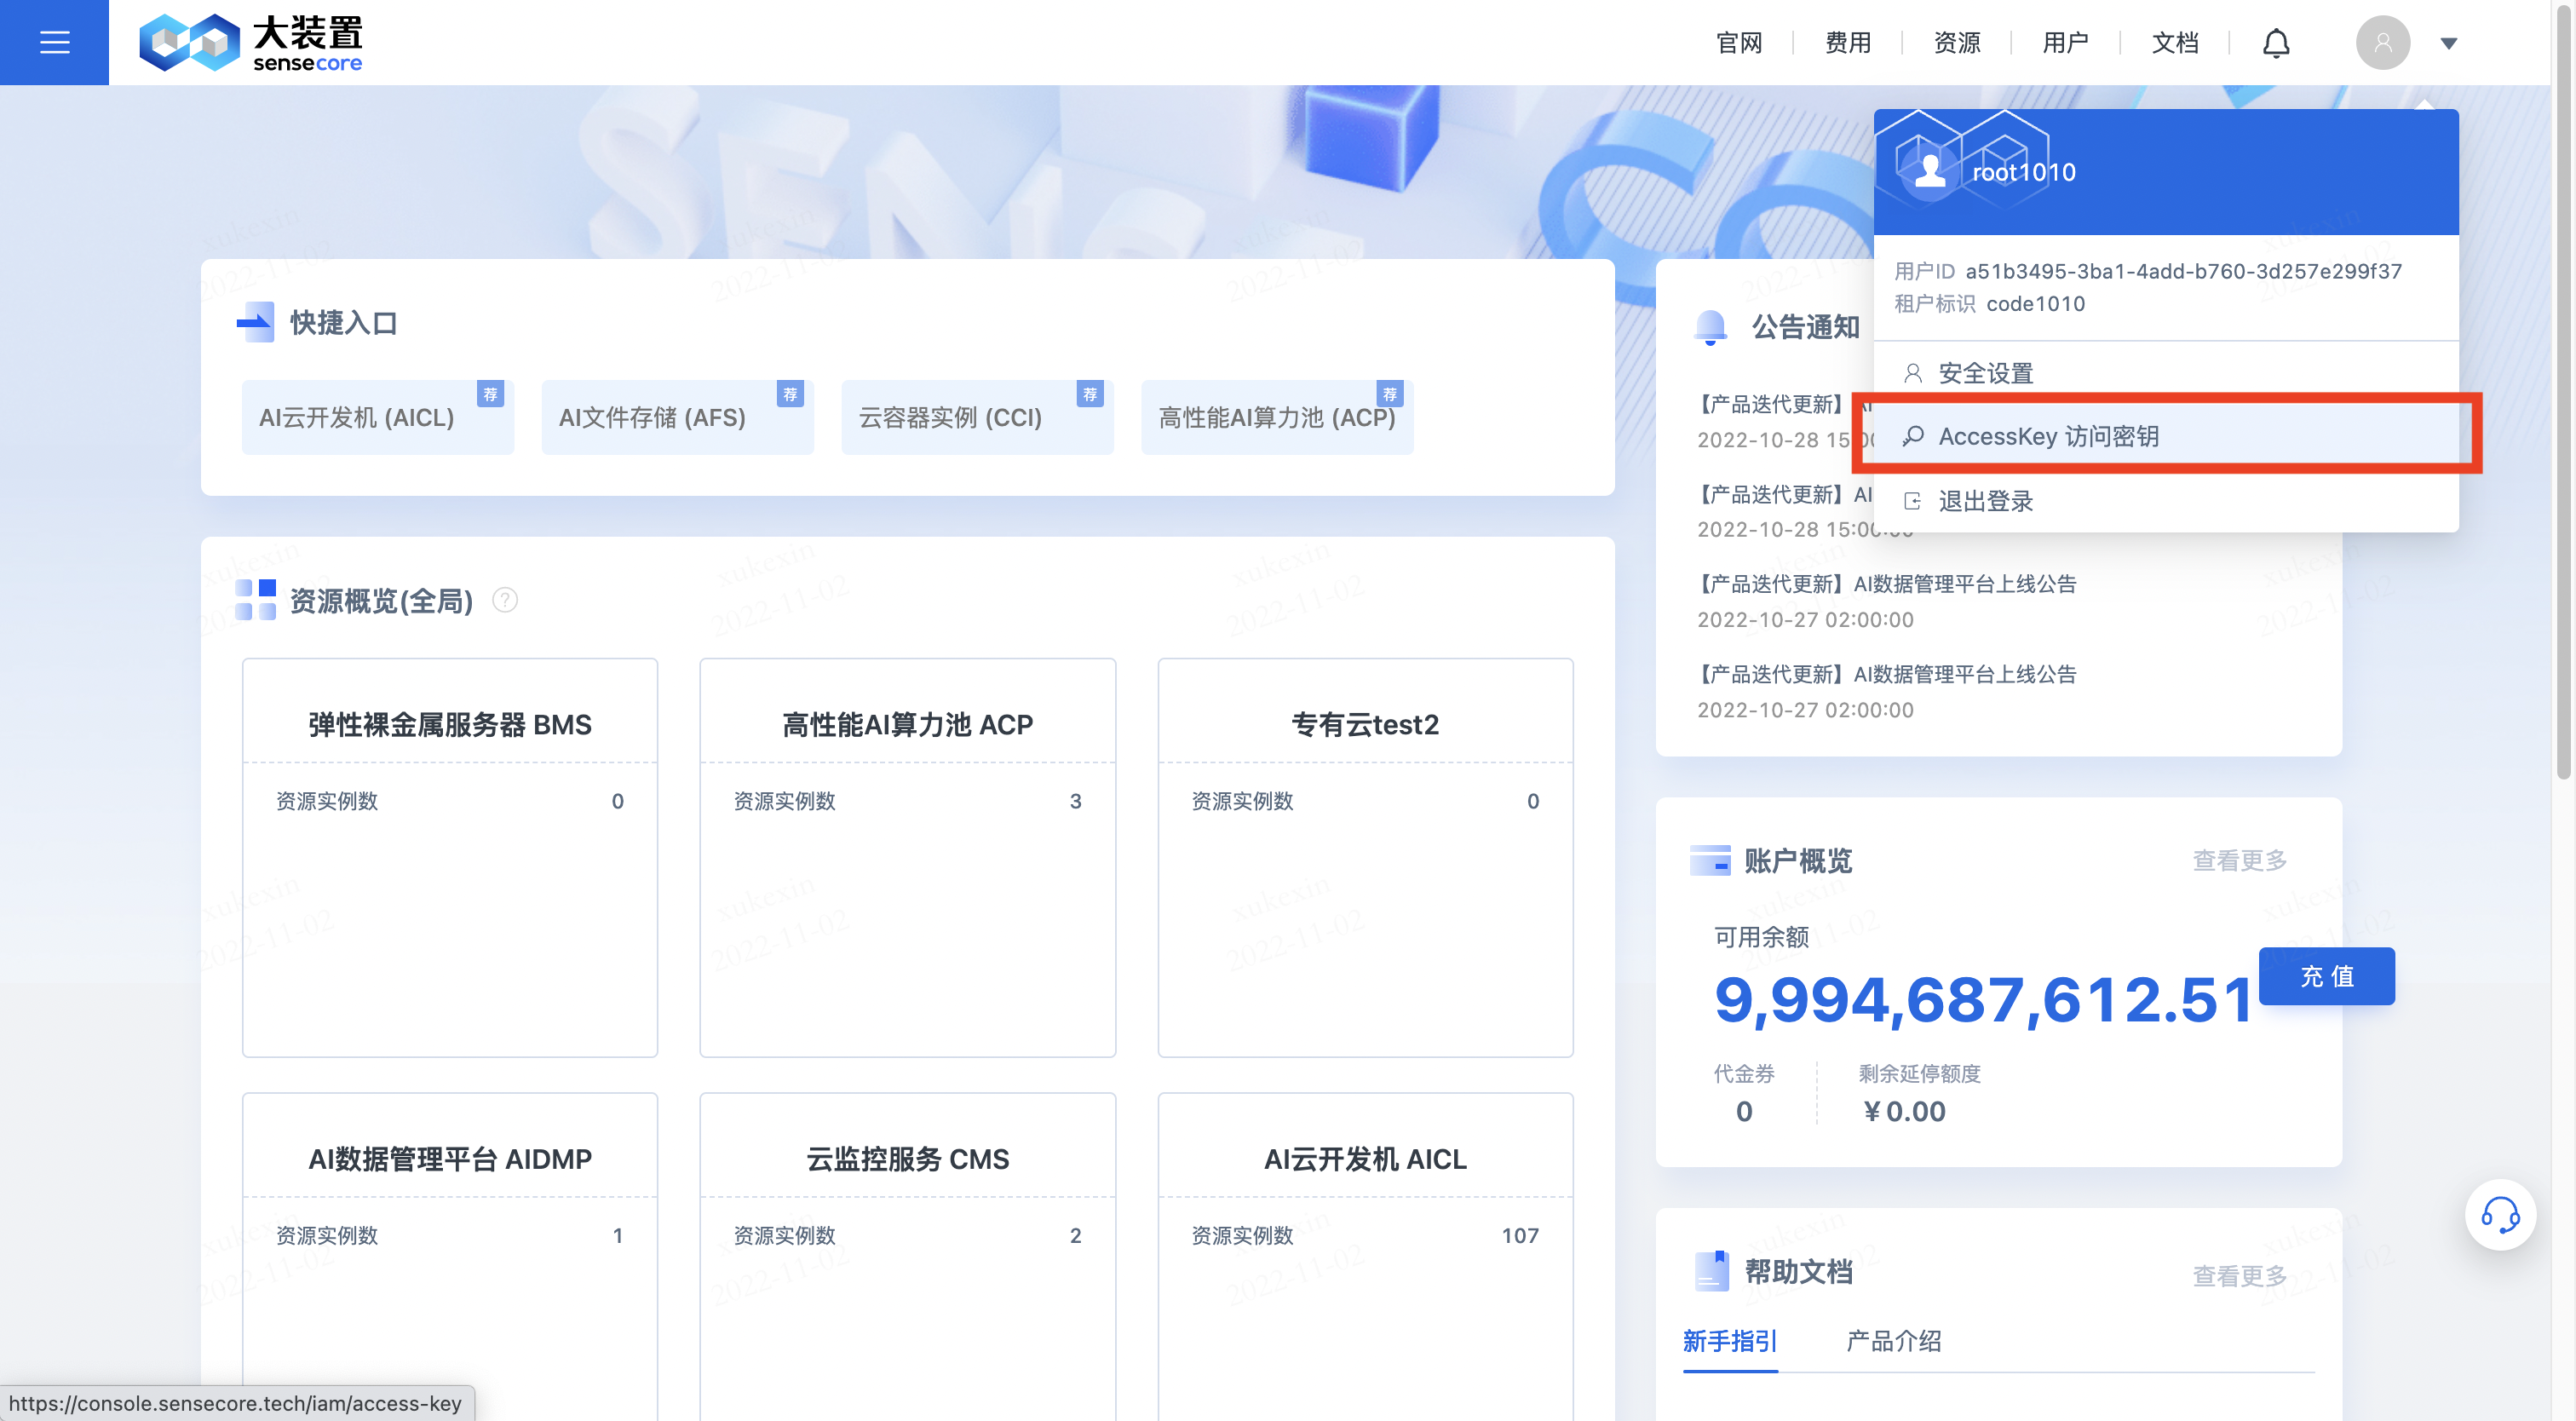Click the question mark beside 资源概览(全局)
Image resolution: width=2576 pixels, height=1421 pixels.
pyautogui.click(x=505, y=601)
